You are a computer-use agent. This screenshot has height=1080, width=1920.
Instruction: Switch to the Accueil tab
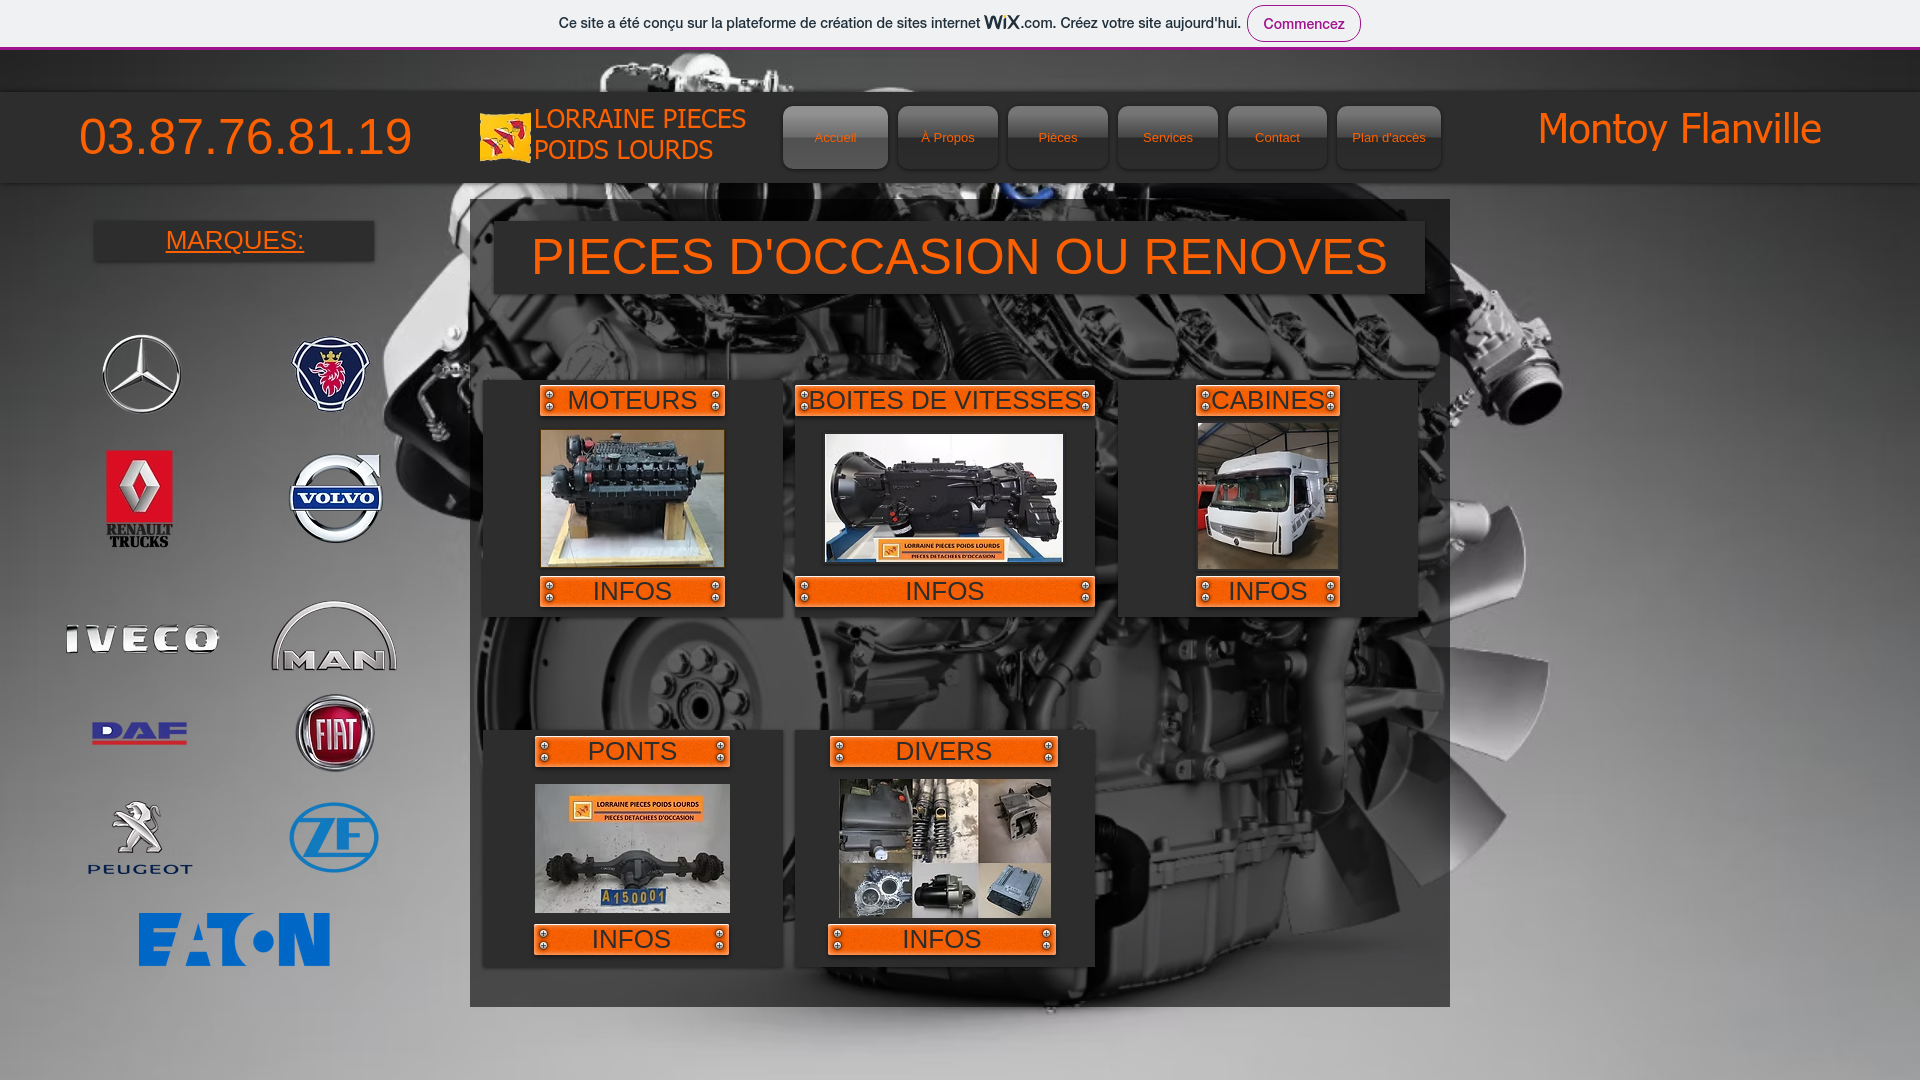pyautogui.click(x=835, y=137)
